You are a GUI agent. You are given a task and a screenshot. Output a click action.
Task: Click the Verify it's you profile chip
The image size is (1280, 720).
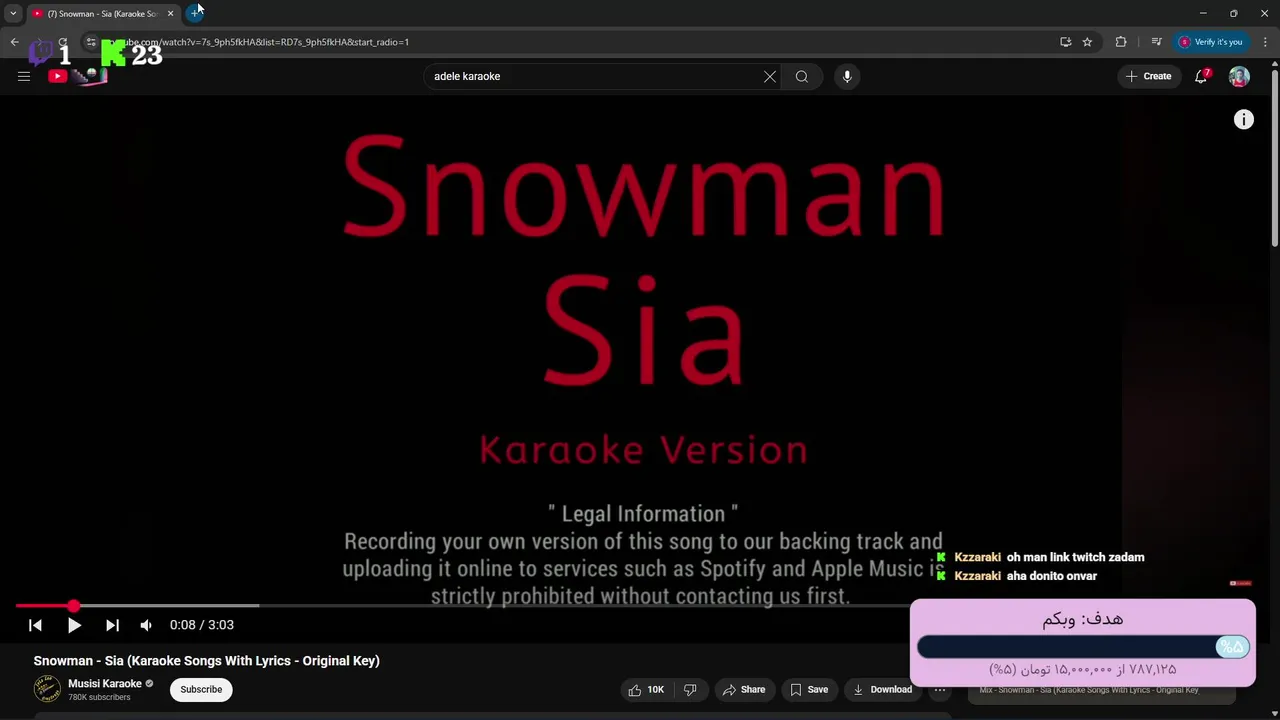point(1211,42)
